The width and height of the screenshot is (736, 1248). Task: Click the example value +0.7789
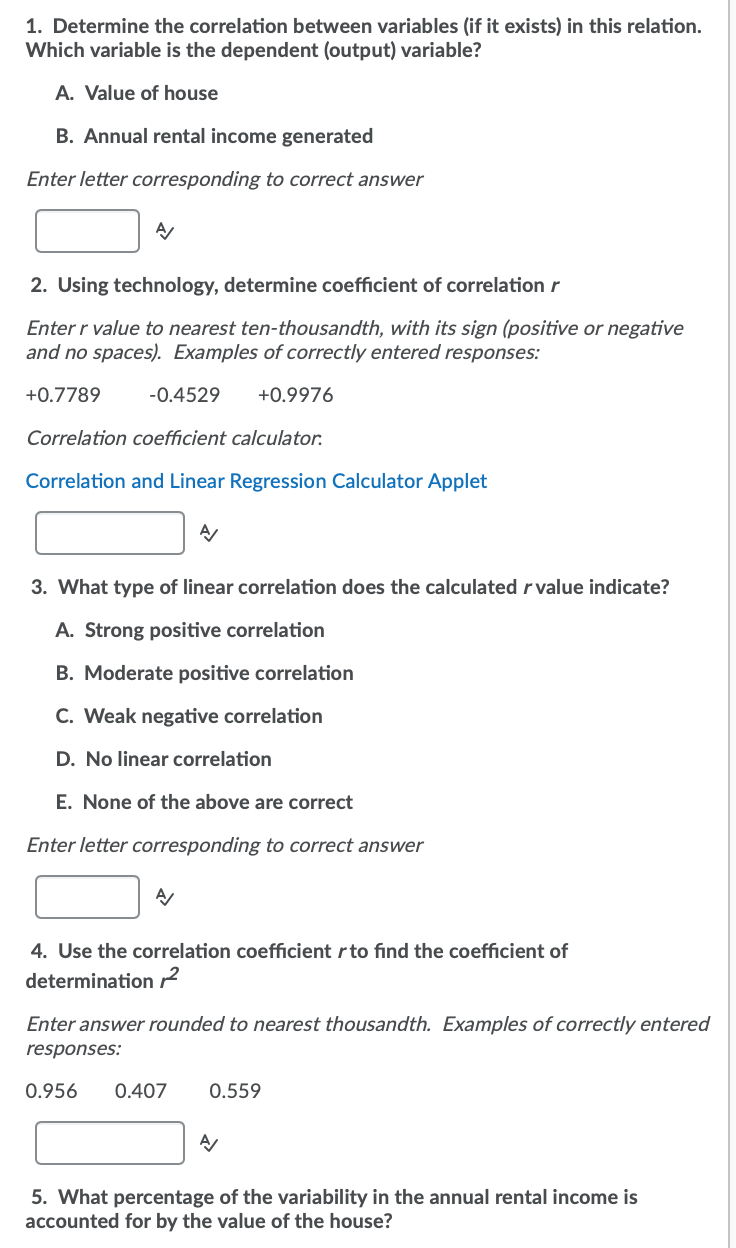[x=63, y=395]
